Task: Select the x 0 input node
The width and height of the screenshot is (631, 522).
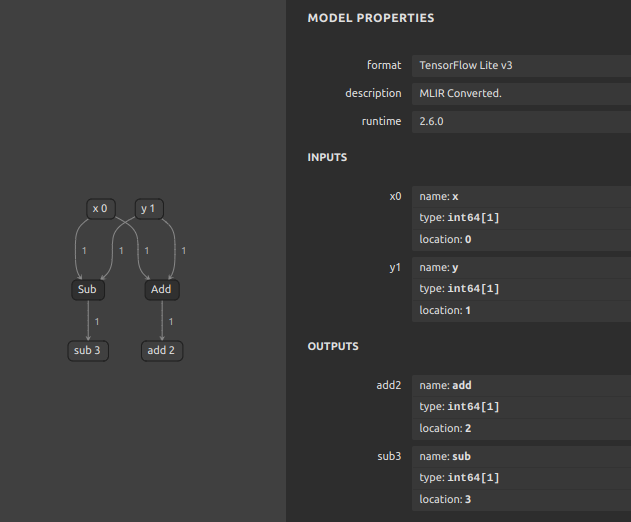Action: pyautogui.click(x=101, y=208)
